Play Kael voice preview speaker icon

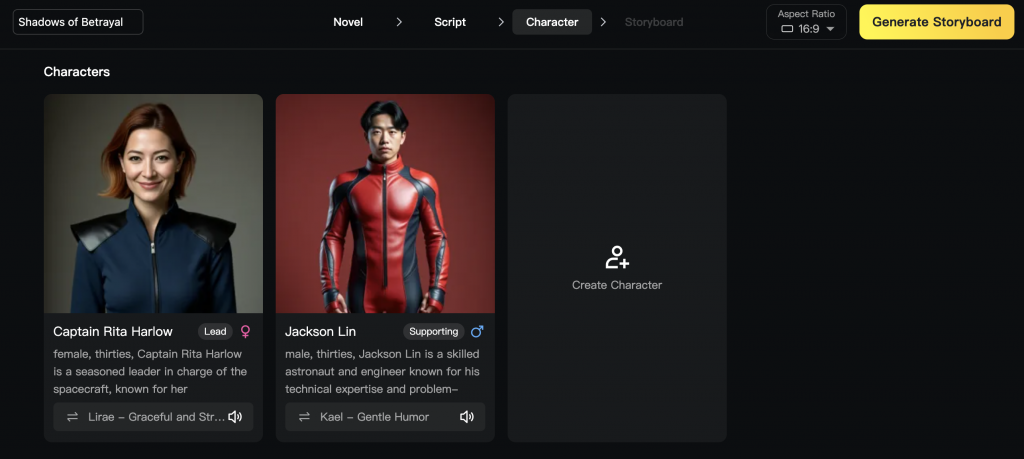pyautogui.click(x=467, y=417)
